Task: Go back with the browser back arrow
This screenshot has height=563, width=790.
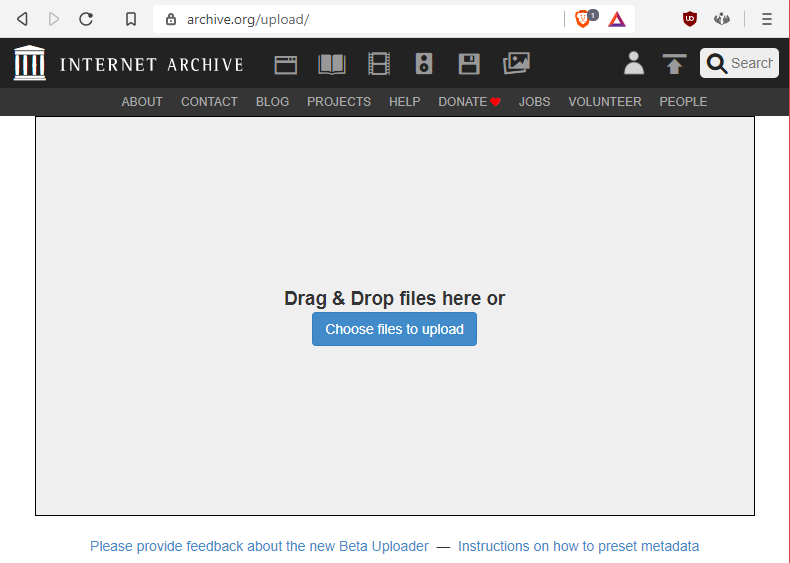Action: pyautogui.click(x=22, y=19)
